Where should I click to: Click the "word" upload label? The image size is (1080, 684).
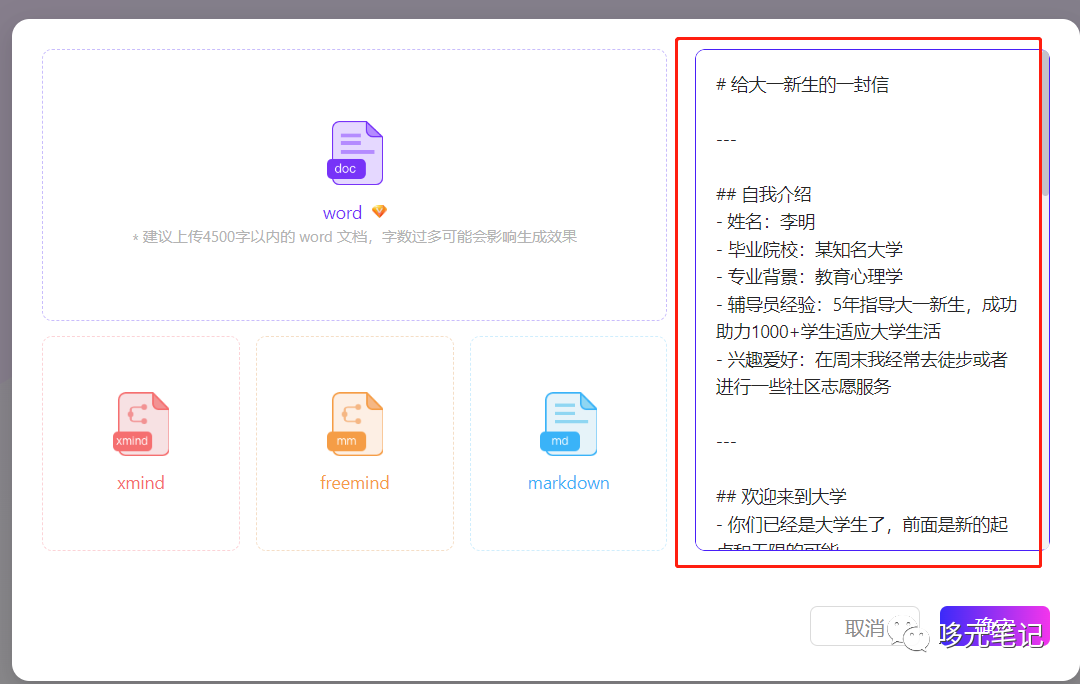[342, 213]
